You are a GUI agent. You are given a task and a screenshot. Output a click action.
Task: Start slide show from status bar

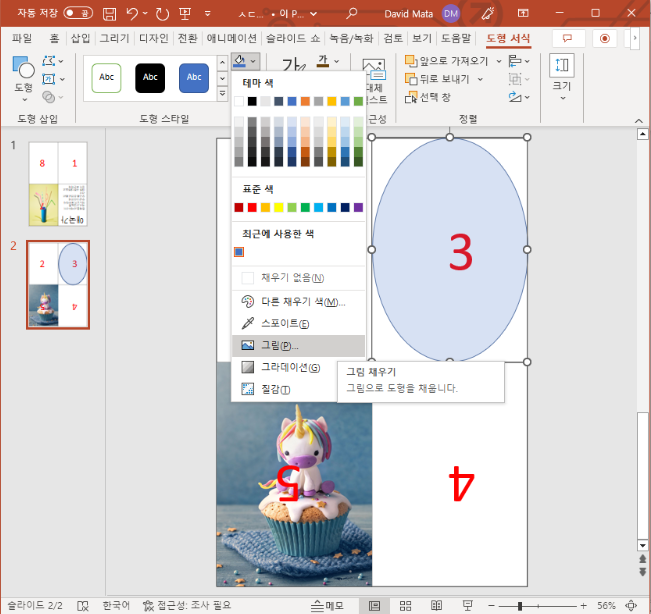pyautogui.click(x=467, y=606)
